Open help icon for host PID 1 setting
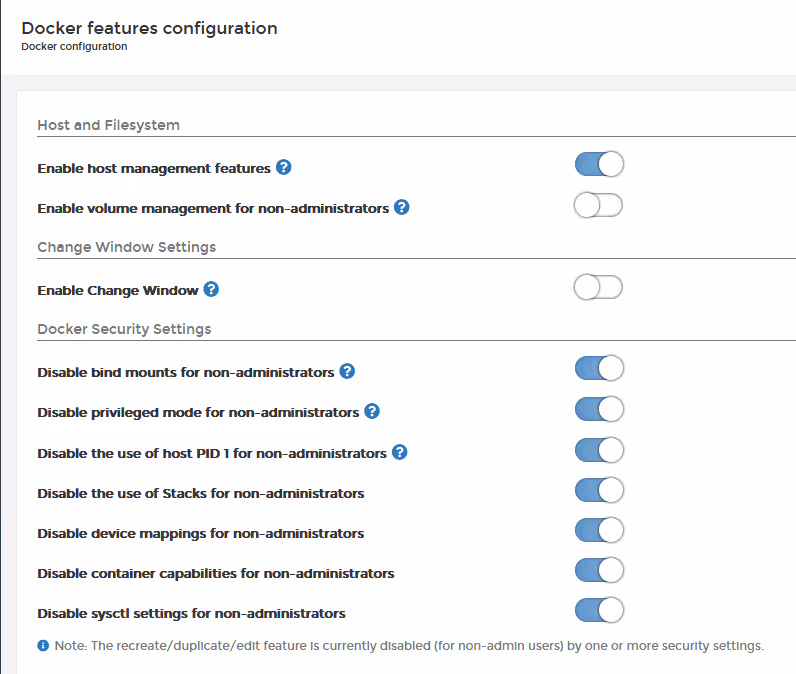This screenshot has height=674, width=796. 400,452
